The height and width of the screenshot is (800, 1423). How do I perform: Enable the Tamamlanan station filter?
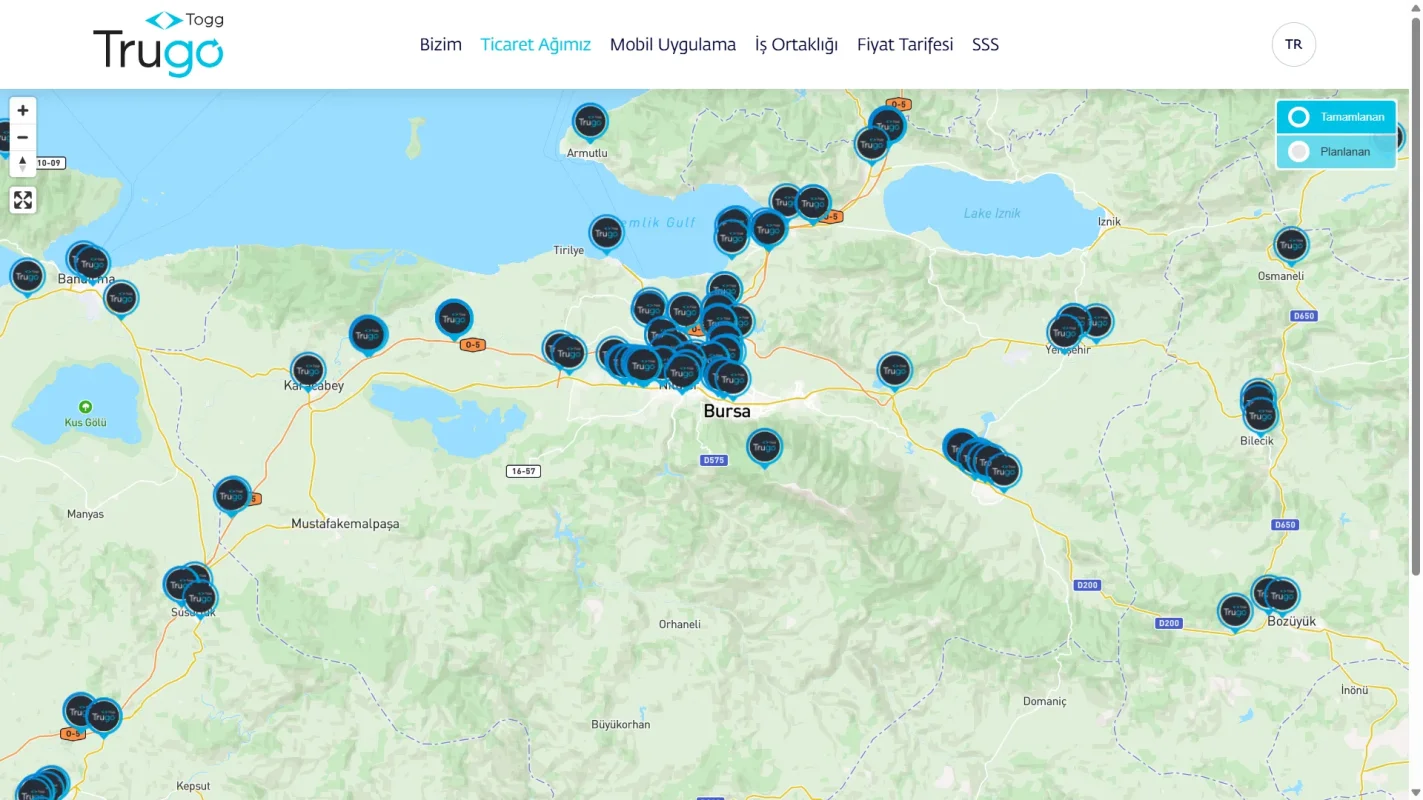click(x=1336, y=117)
